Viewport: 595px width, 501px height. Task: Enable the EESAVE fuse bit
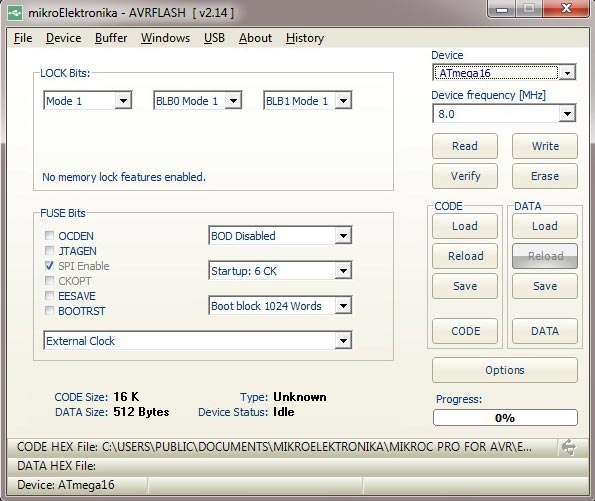[49, 295]
